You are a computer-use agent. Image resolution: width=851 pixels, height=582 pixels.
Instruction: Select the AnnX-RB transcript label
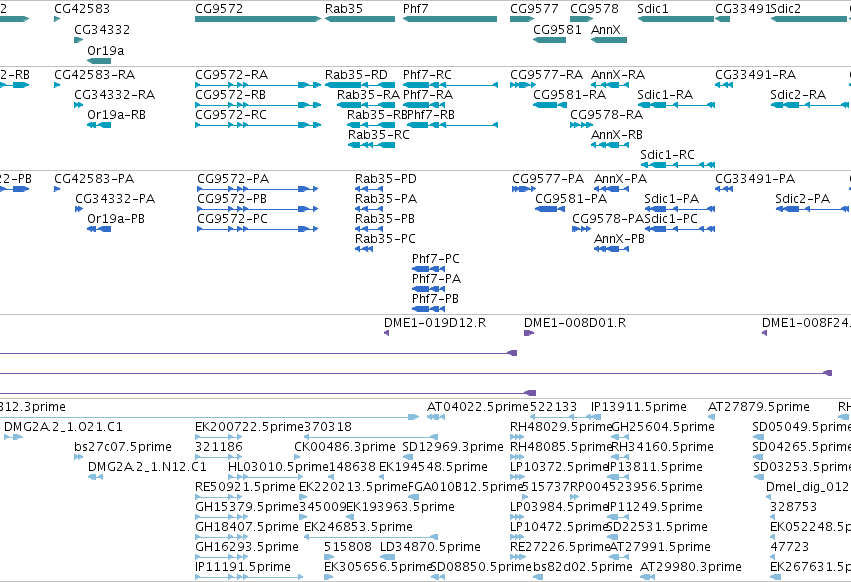tap(617, 135)
